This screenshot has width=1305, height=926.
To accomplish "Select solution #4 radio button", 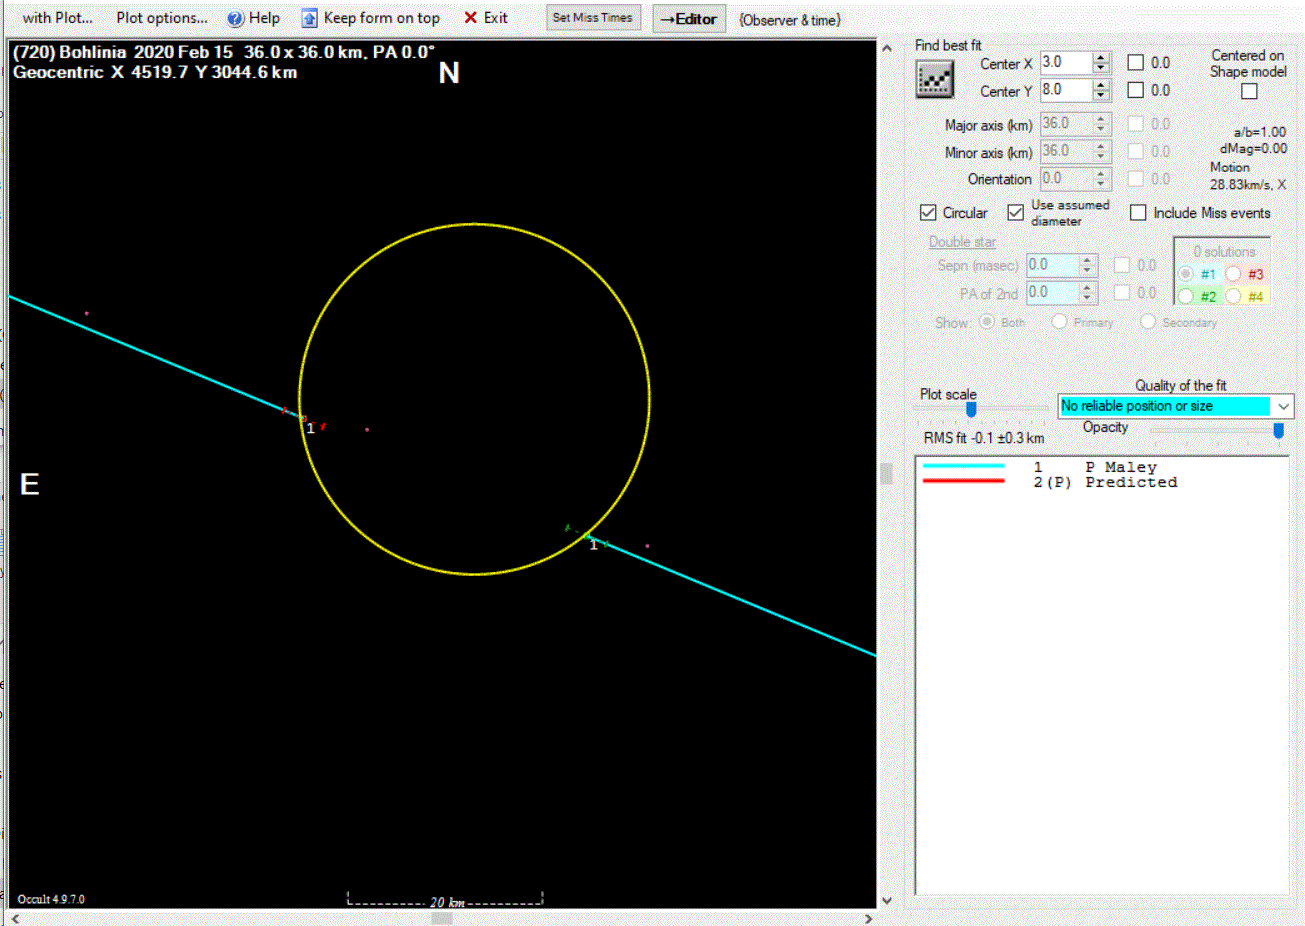I will (1233, 296).
